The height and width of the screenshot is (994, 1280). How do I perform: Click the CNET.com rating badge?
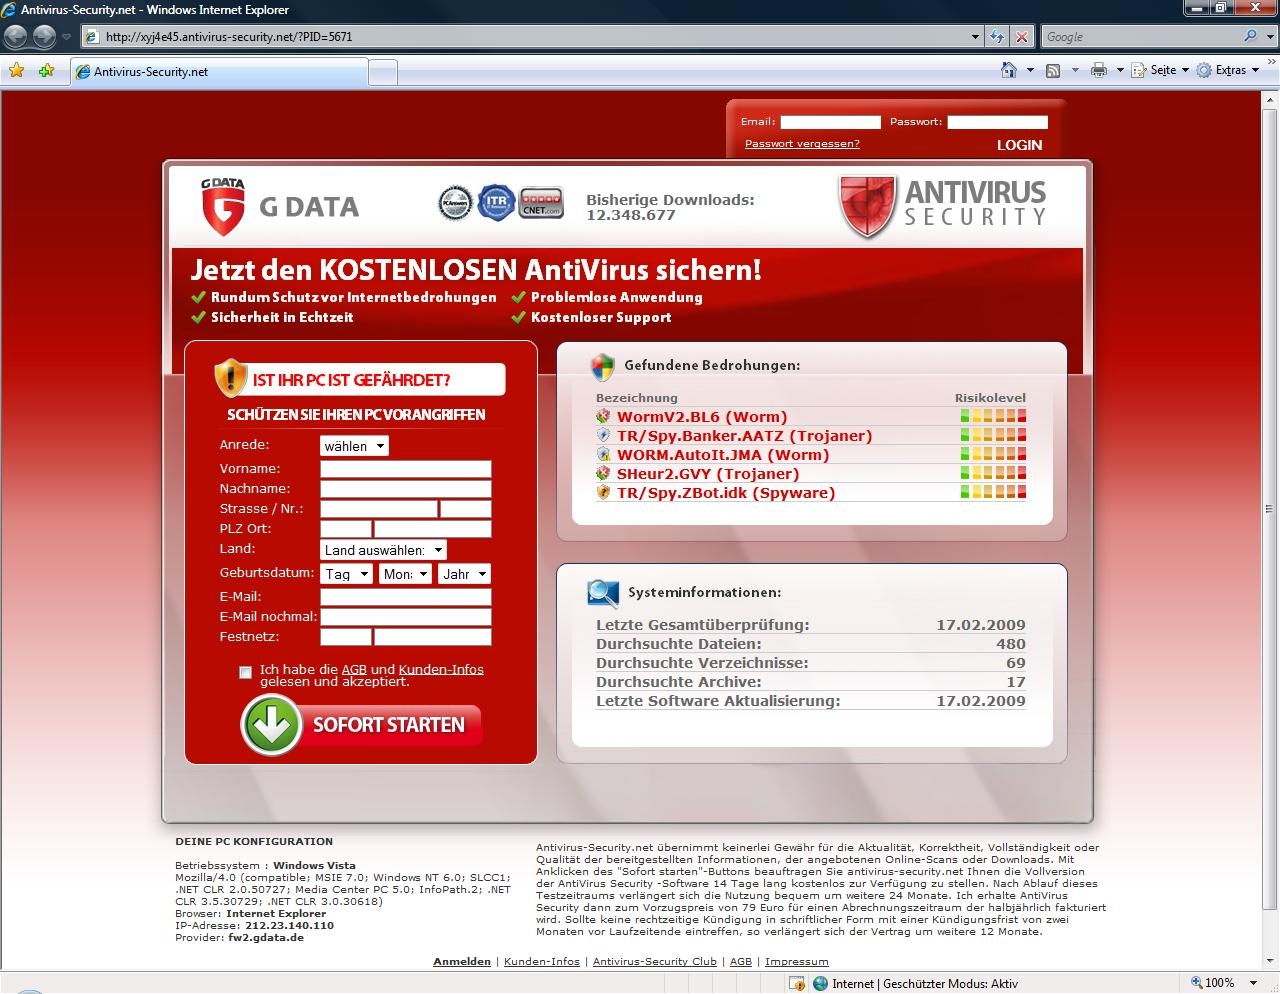tap(541, 202)
